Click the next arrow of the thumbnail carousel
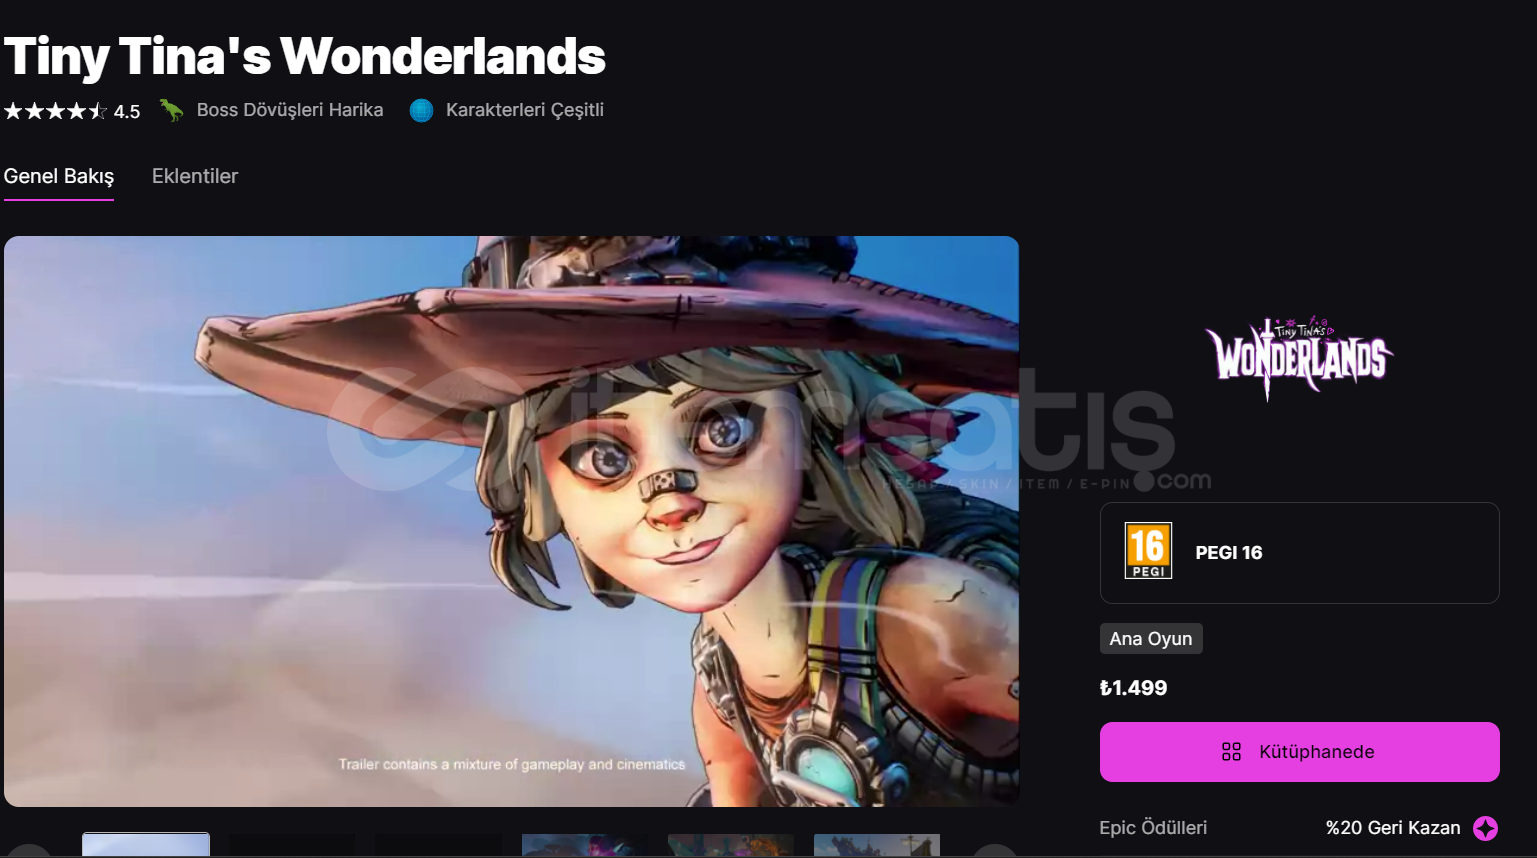Screen dimensions: 1537x858 coord(996,851)
